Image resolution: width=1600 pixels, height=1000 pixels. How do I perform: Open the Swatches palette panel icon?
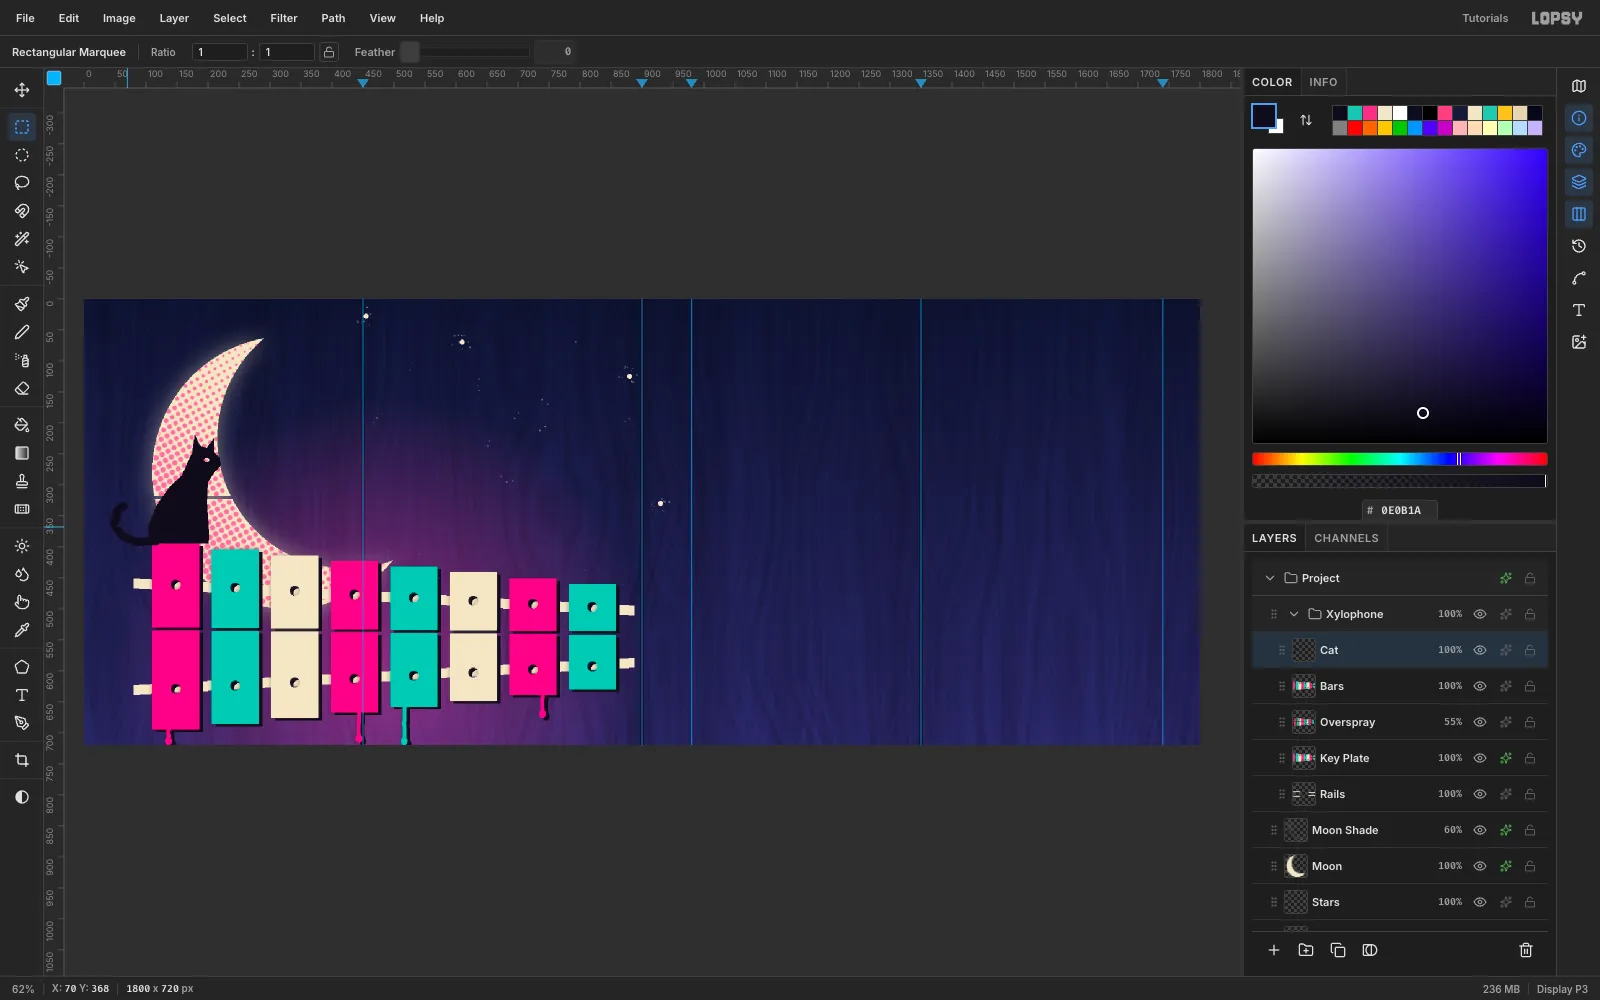coord(1579,150)
